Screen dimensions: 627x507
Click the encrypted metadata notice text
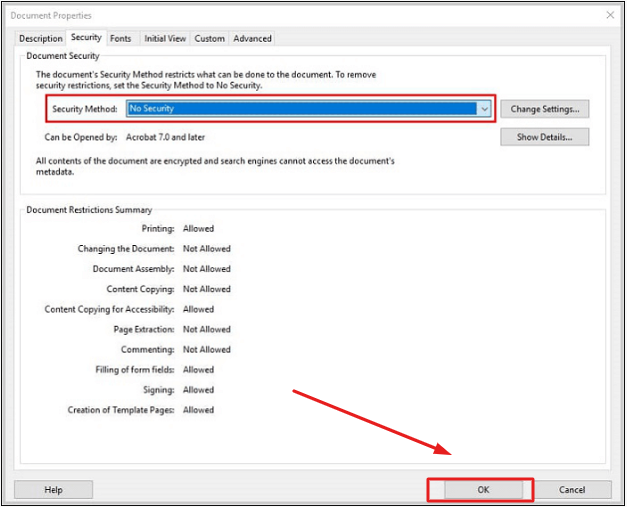click(215, 166)
